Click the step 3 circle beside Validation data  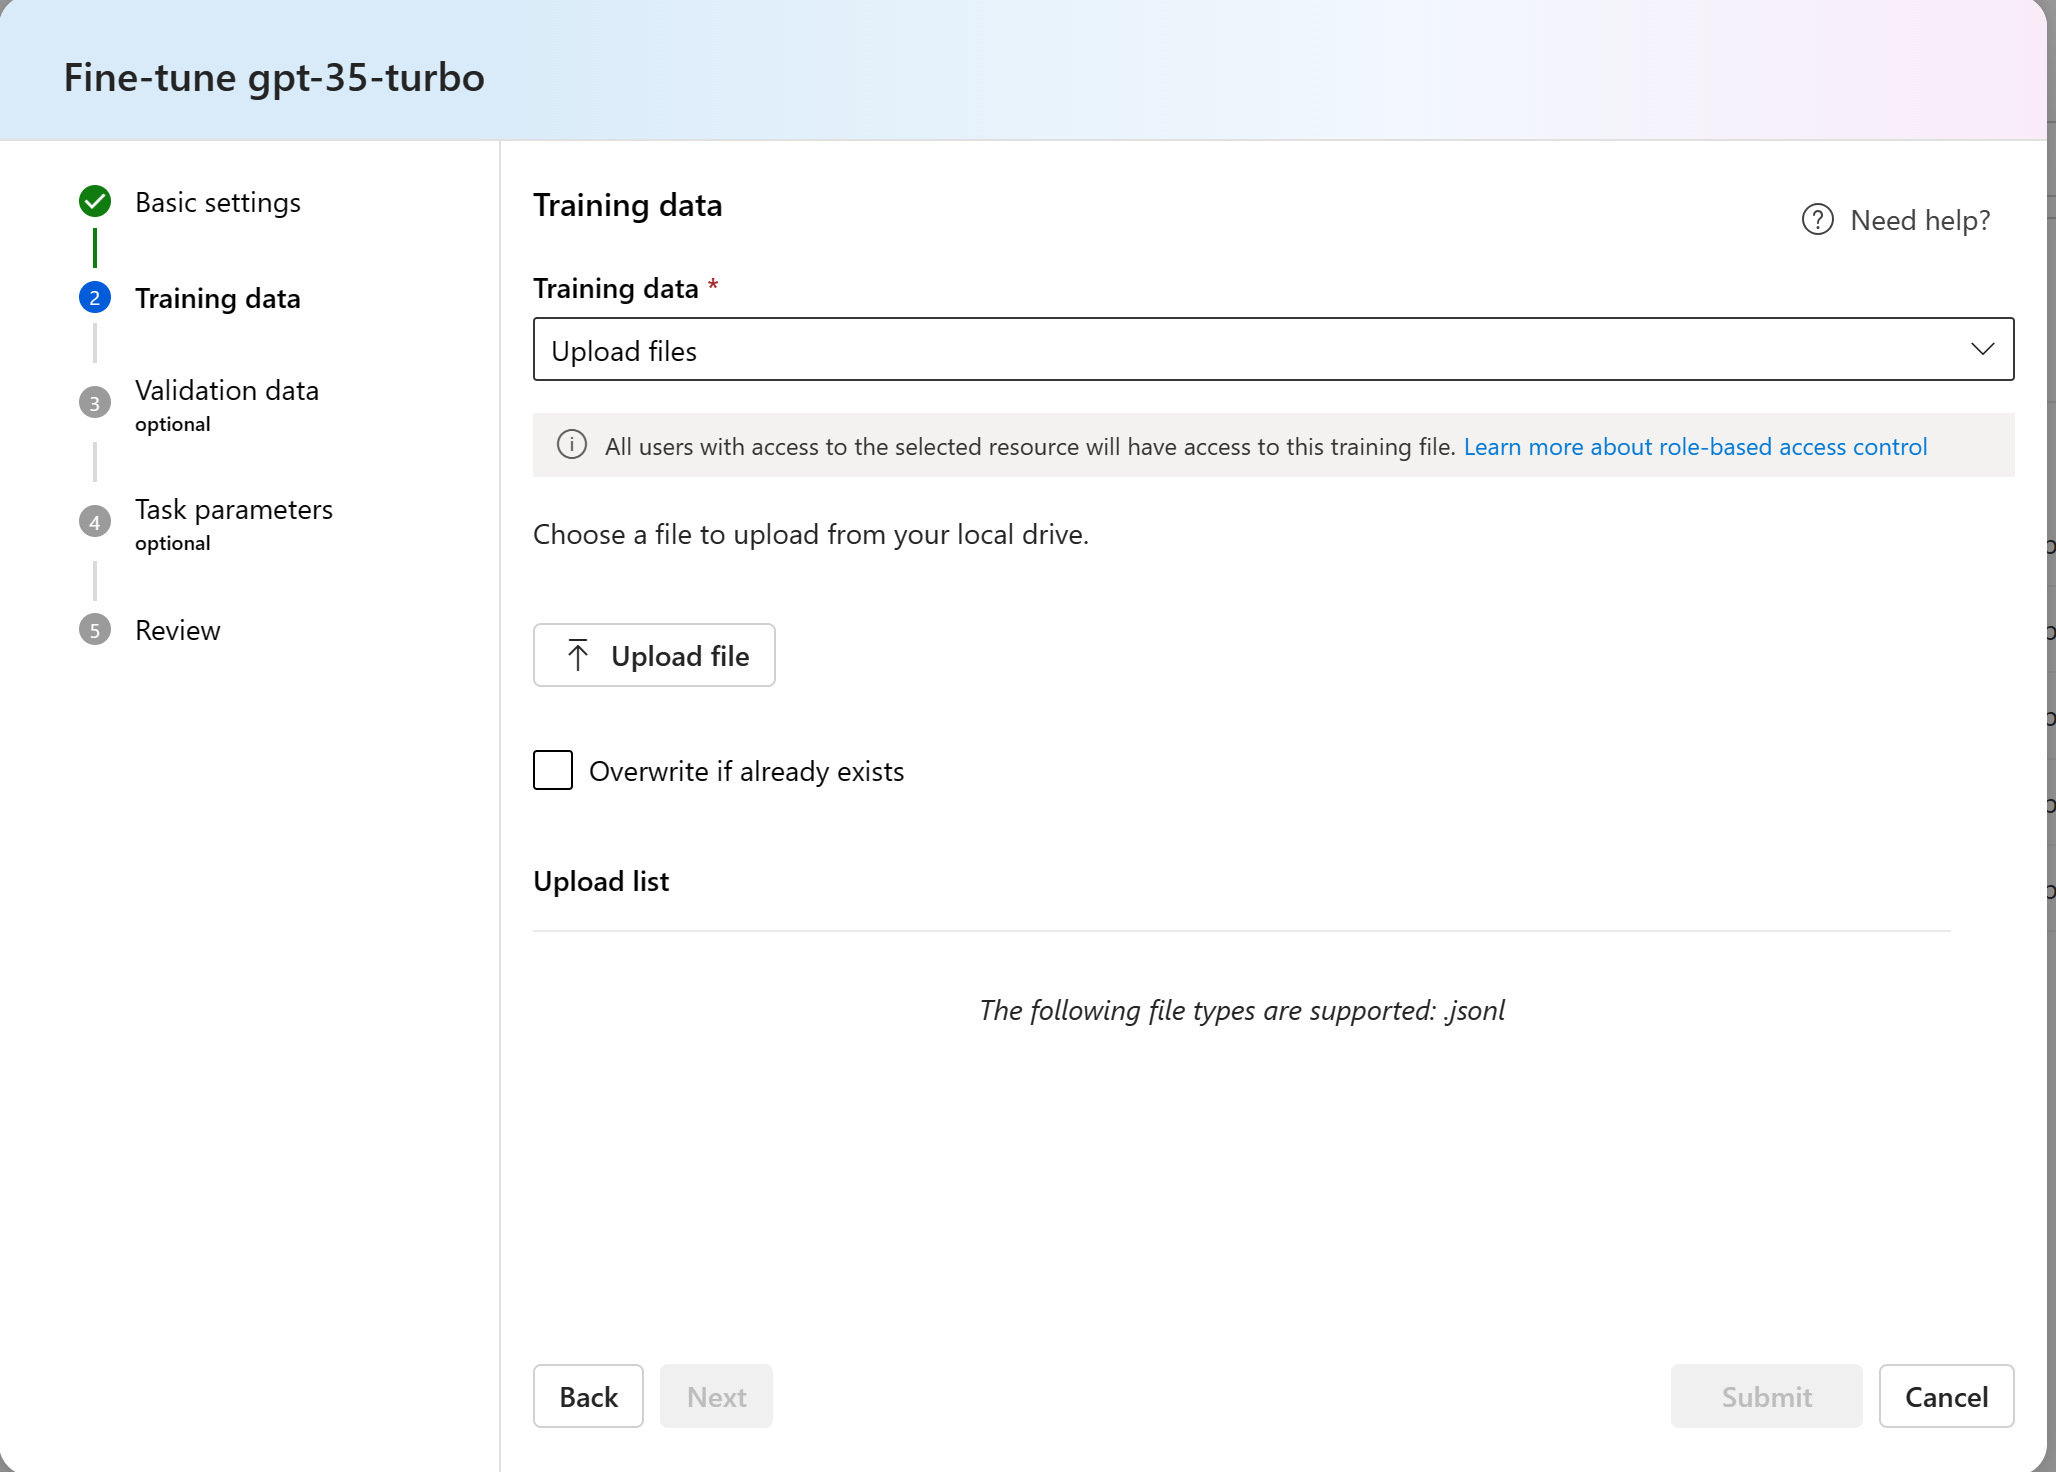94,402
